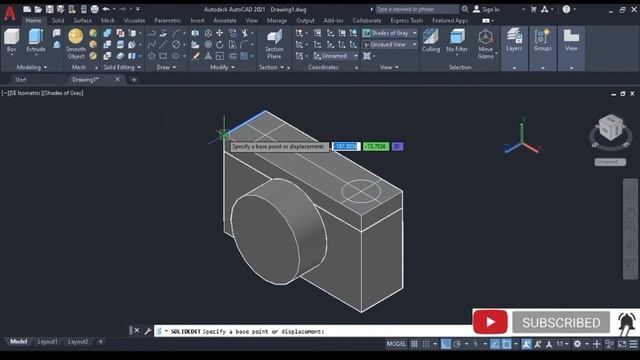
Task: Switch to Layout1 tab
Action: (47, 342)
